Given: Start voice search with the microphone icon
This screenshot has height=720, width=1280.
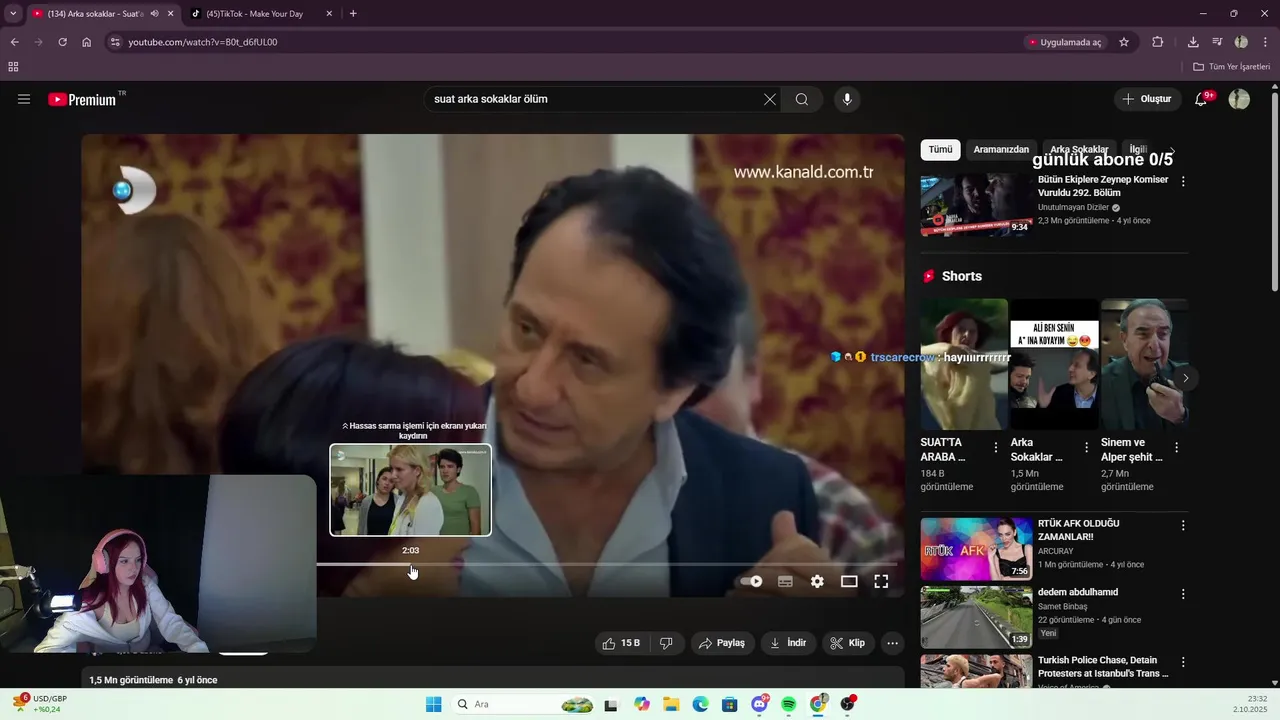Looking at the screenshot, I should coord(847,99).
